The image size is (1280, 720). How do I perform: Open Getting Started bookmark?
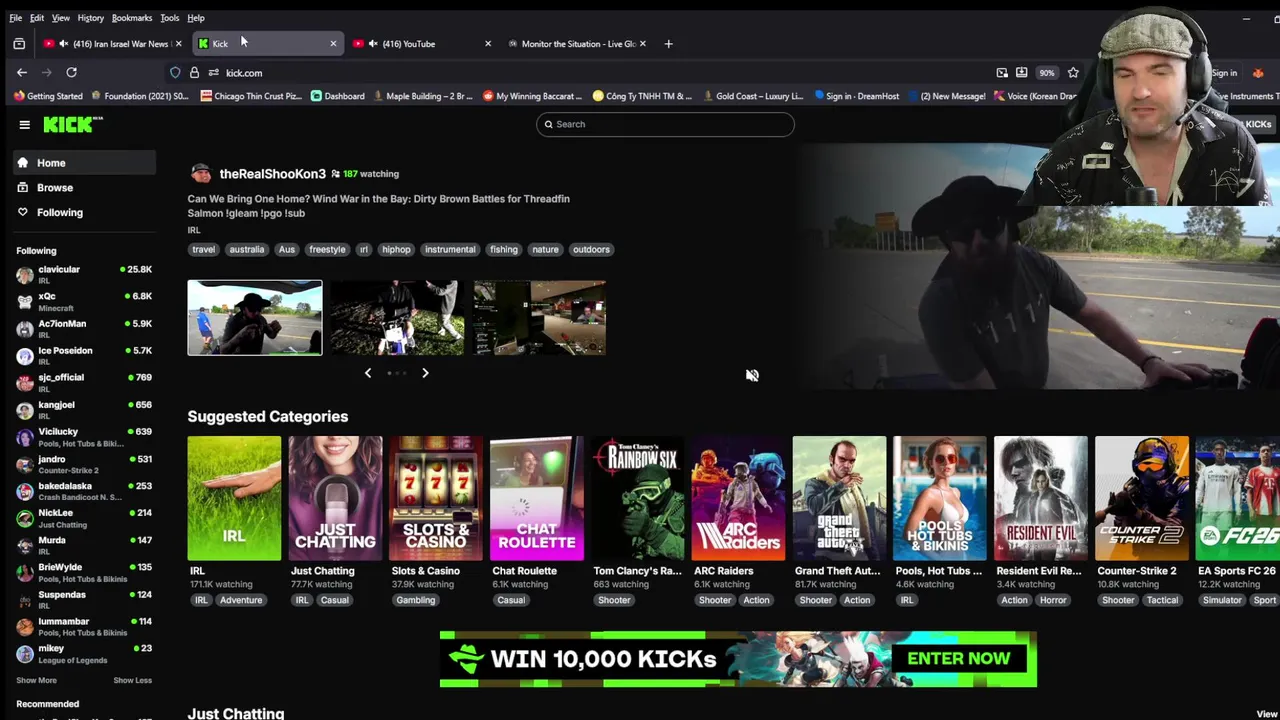48,96
